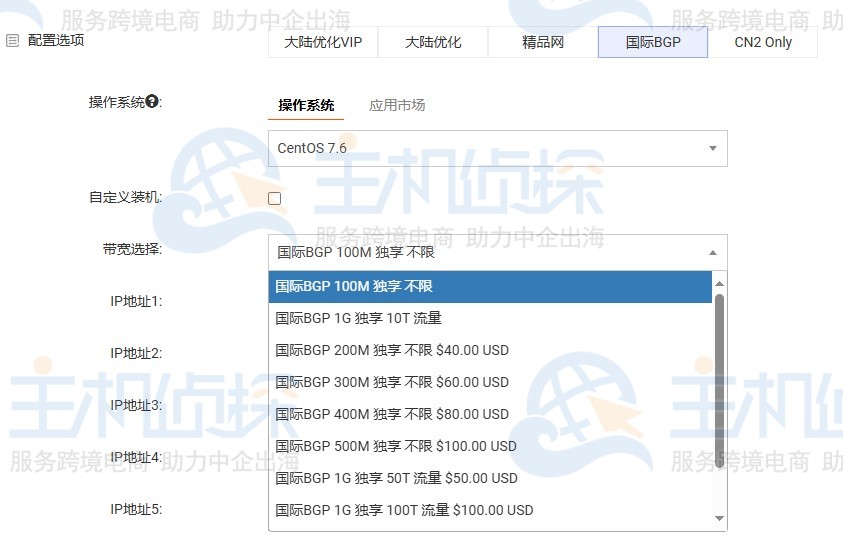Click the 配置选项 section heading
Viewport: 843px width, 544px height.
56,40
